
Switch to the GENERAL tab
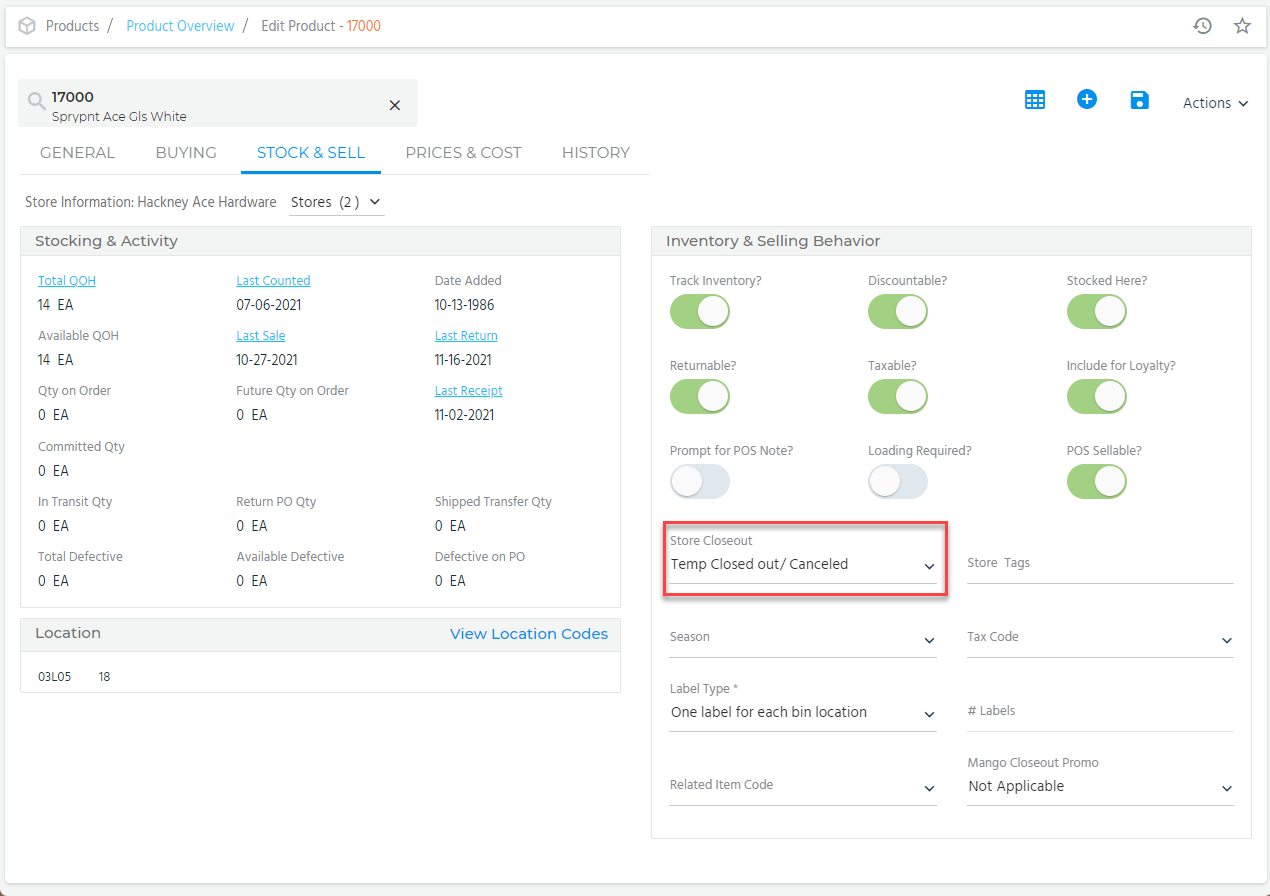[x=77, y=153]
